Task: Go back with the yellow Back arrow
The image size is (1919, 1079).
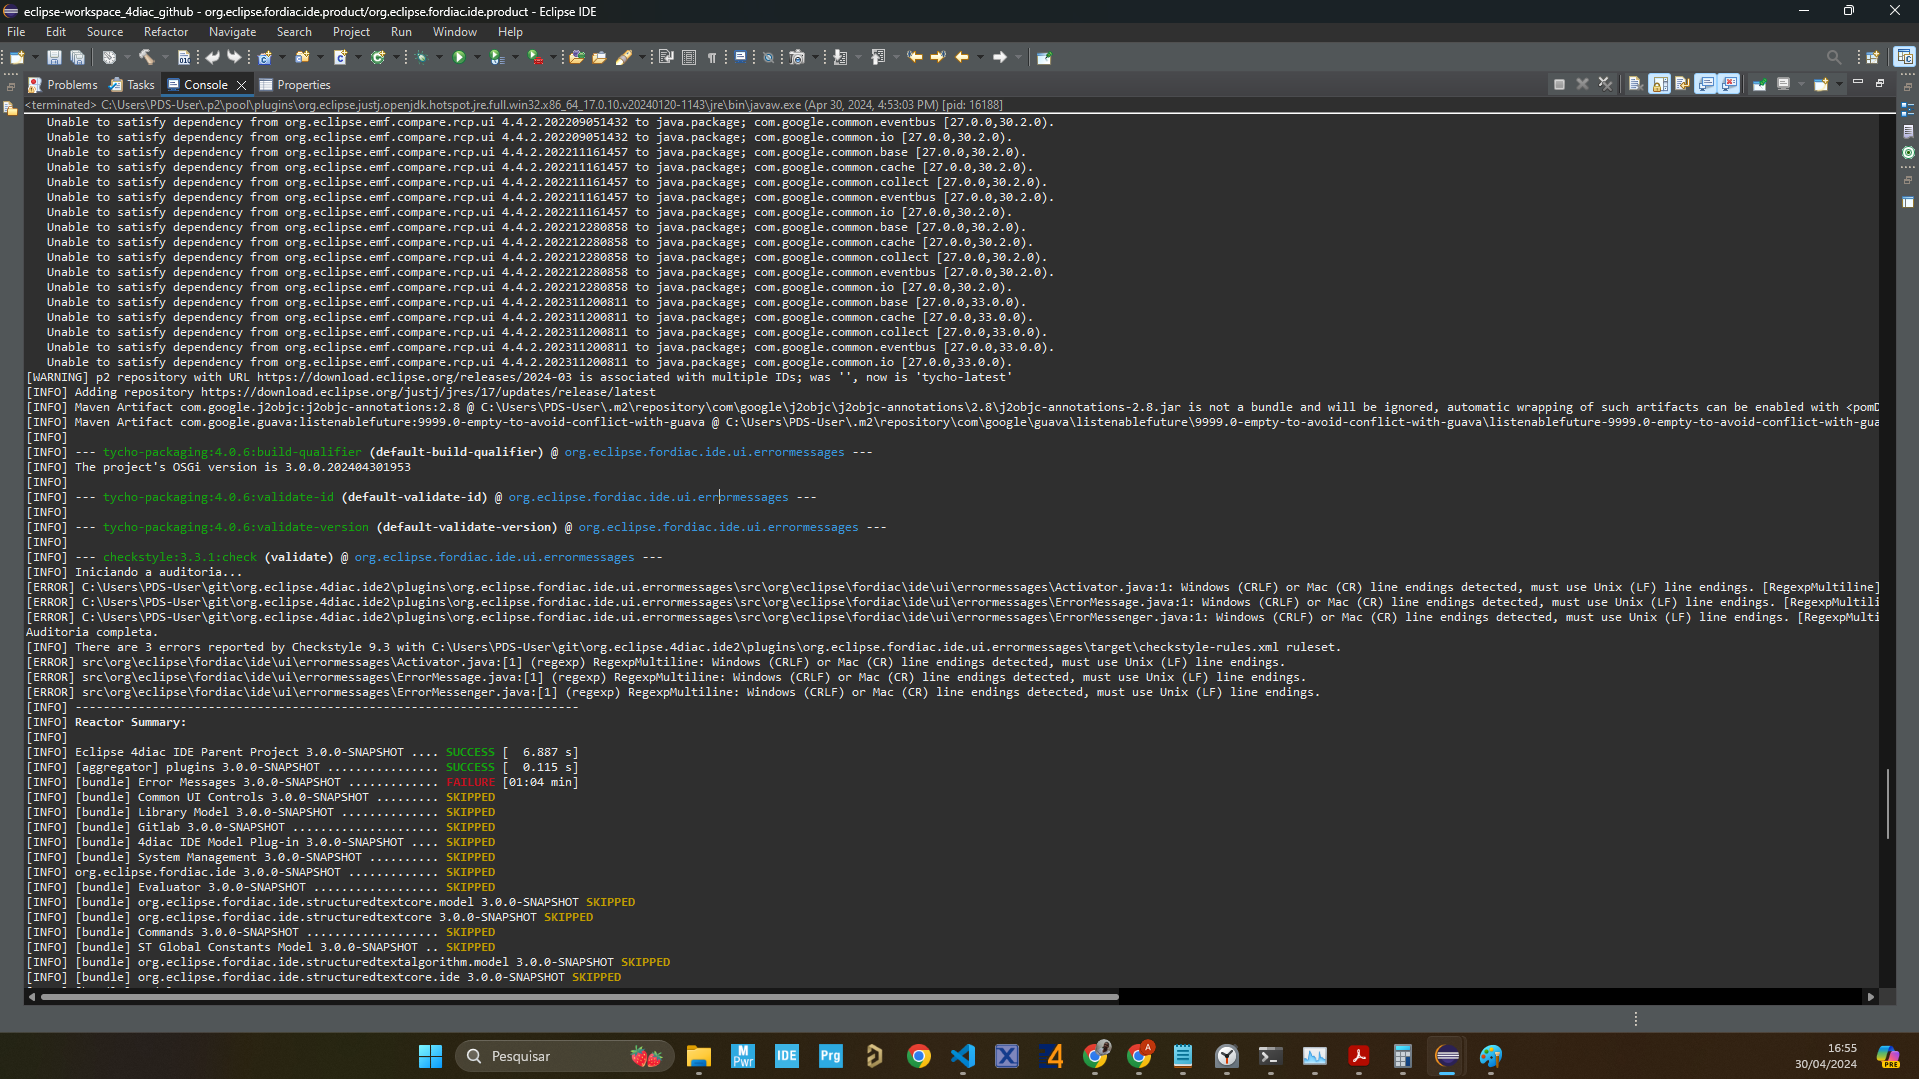Action: [x=962, y=57]
